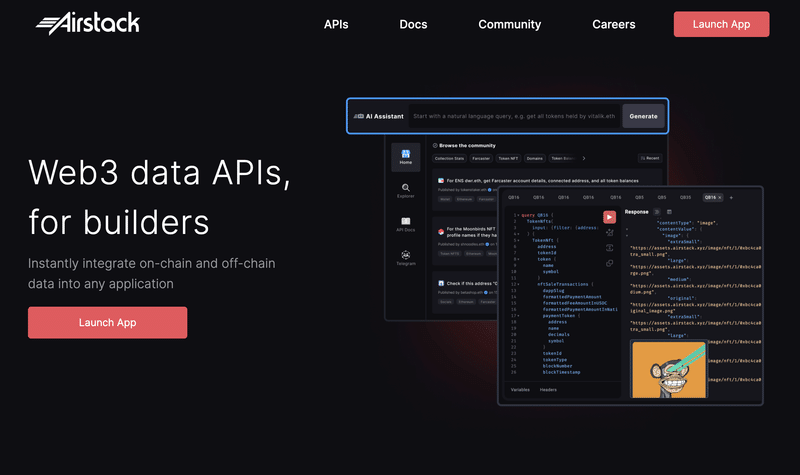Screen dimensions: 800x475
Task: Select the Domains filter chip
Action: coord(535,158)
